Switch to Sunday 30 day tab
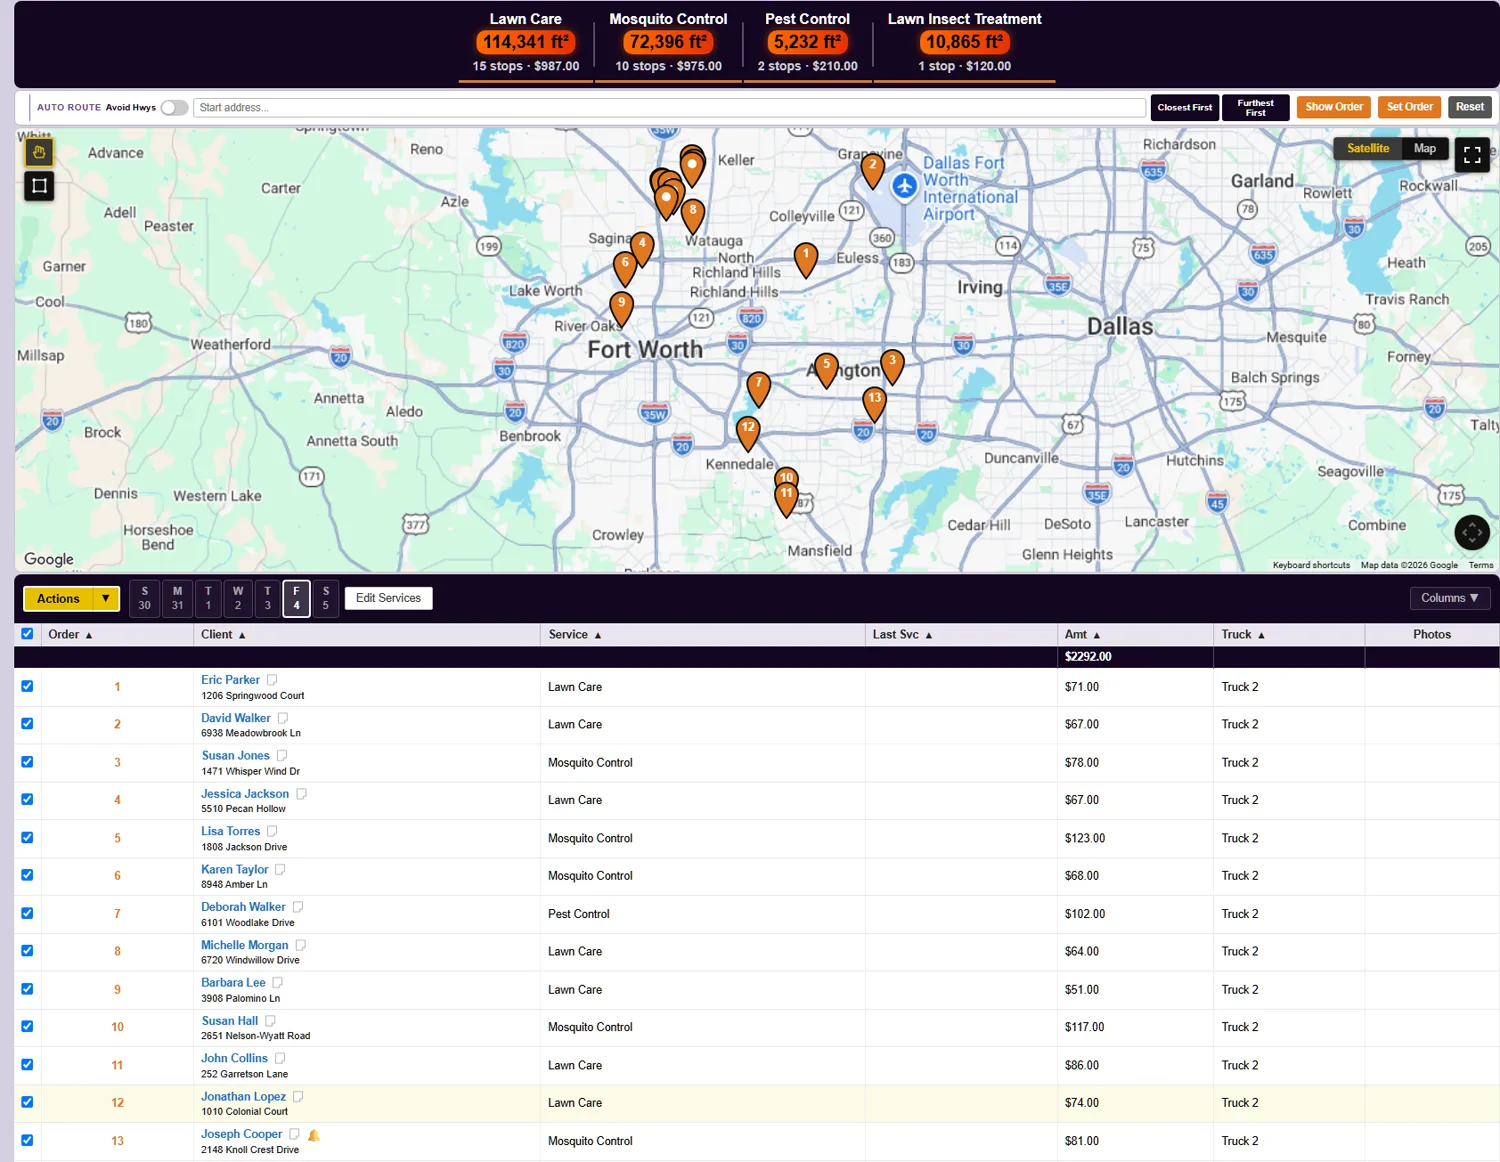Image resolution: width=1500 pixels, height=1162 pixels. point(145,598)
